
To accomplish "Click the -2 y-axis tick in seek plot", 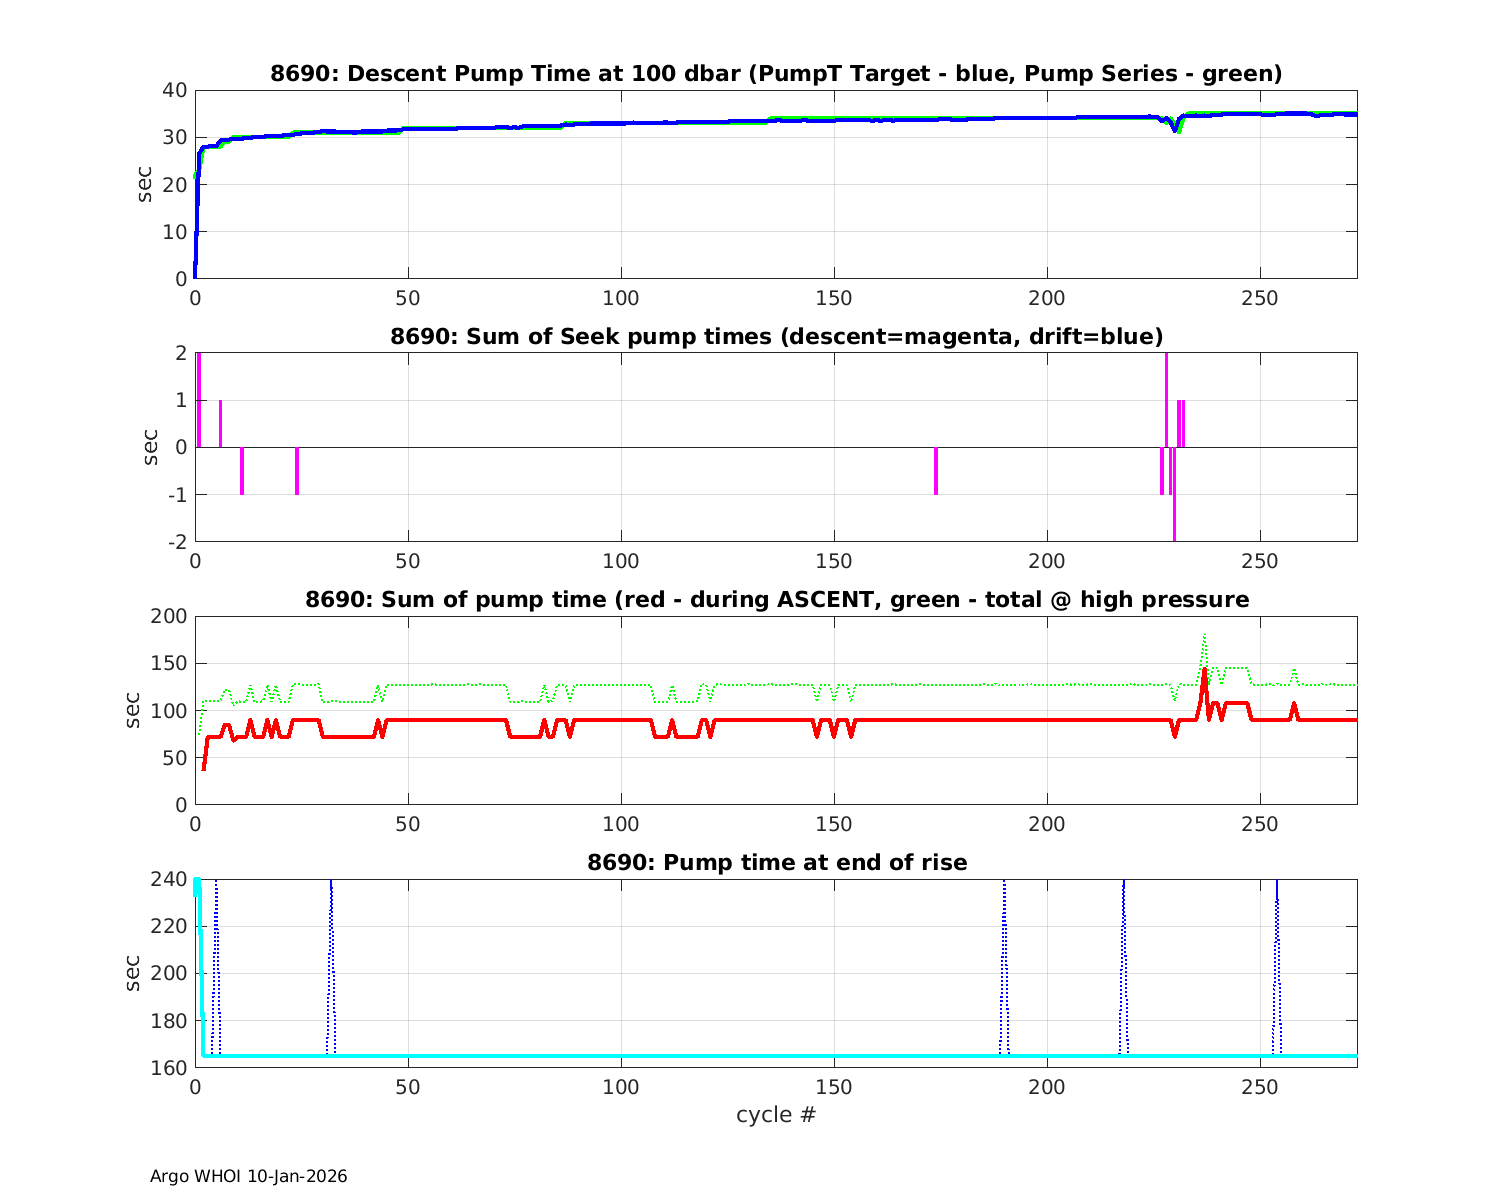I will (176, 542).
